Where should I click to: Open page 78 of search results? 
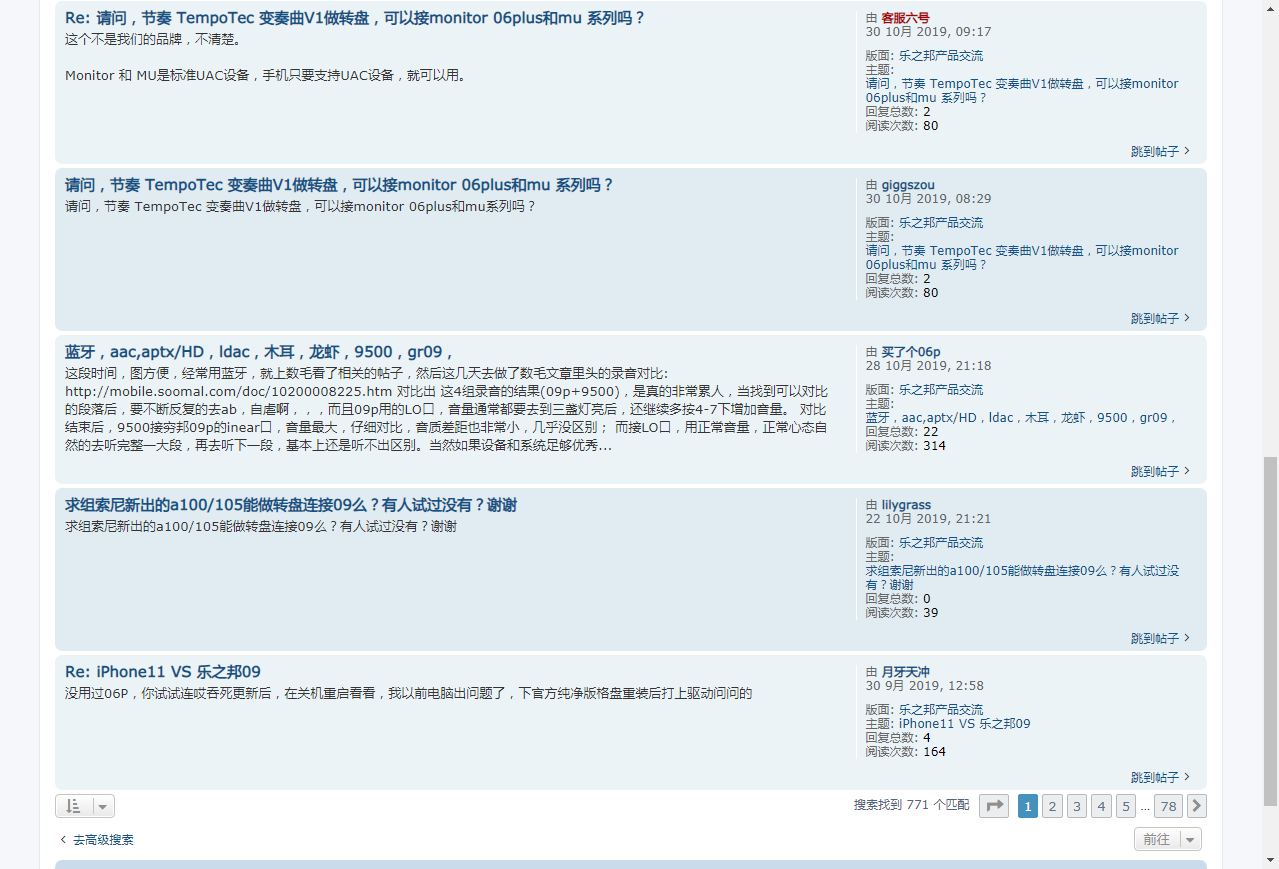point(1167,806)
